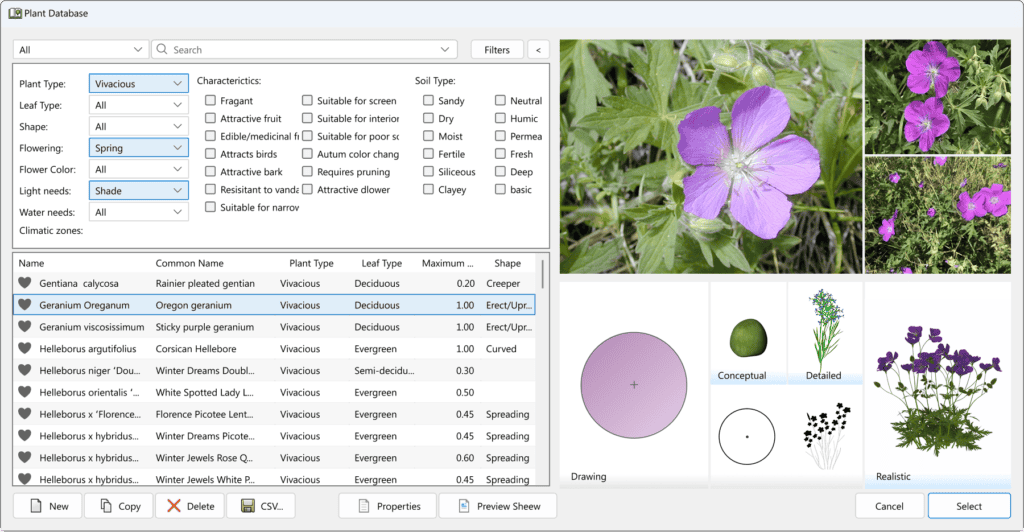Sort list by Common Name column header

coord(189,263)
